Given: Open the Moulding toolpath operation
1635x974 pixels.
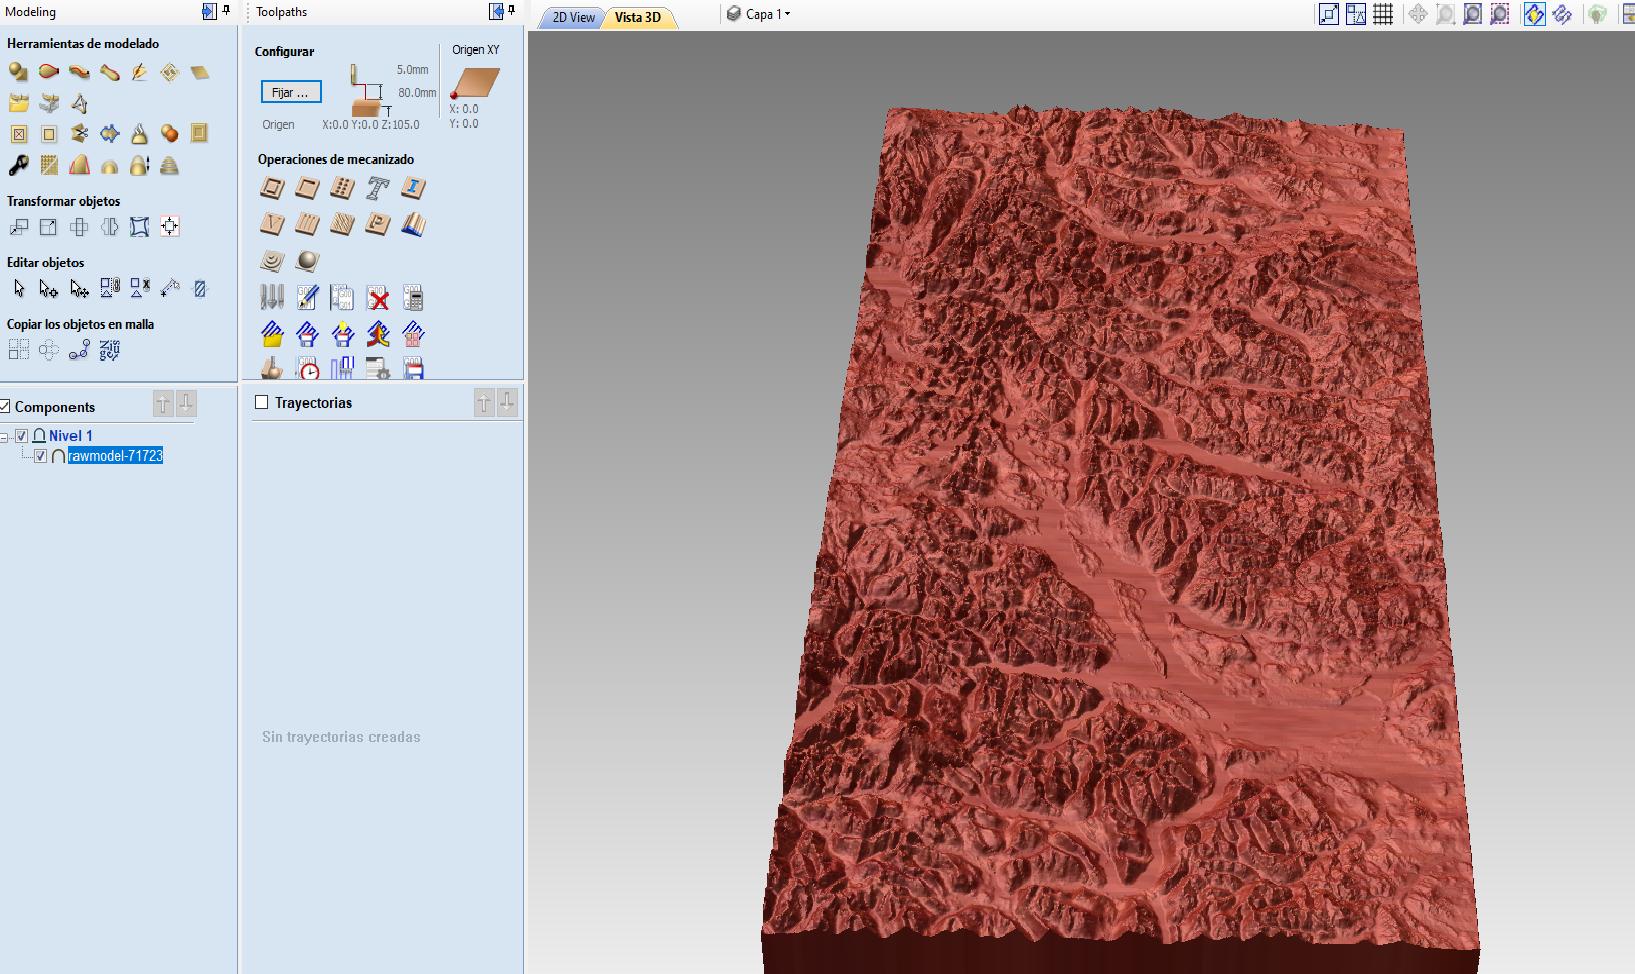Looking at the screenshot, I should (413, 224).
